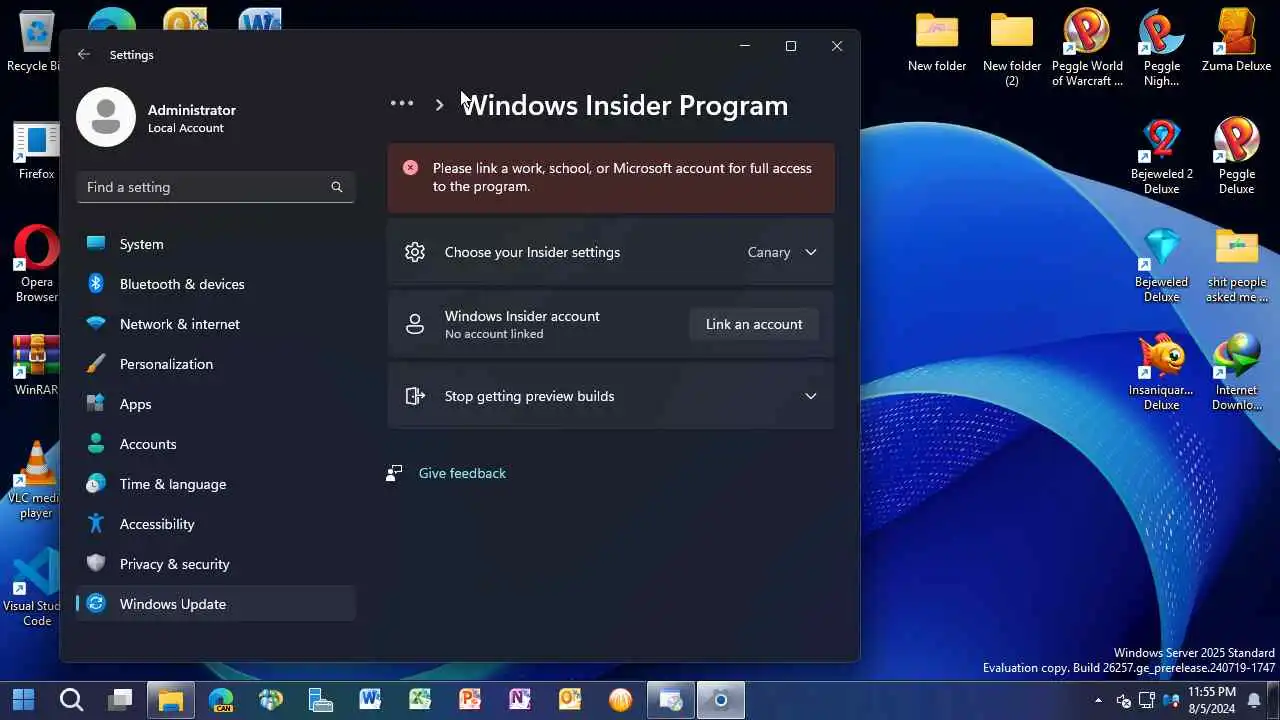Viewport: 1280px width, 720px height.
Task: Select the Insaniquarium Deluxe shortcut
Action: tap(1162, 372)
